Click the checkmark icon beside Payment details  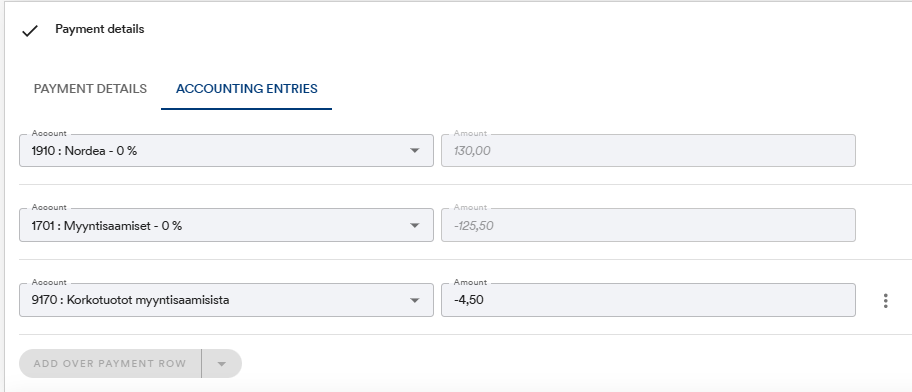(x=30, y=31)
